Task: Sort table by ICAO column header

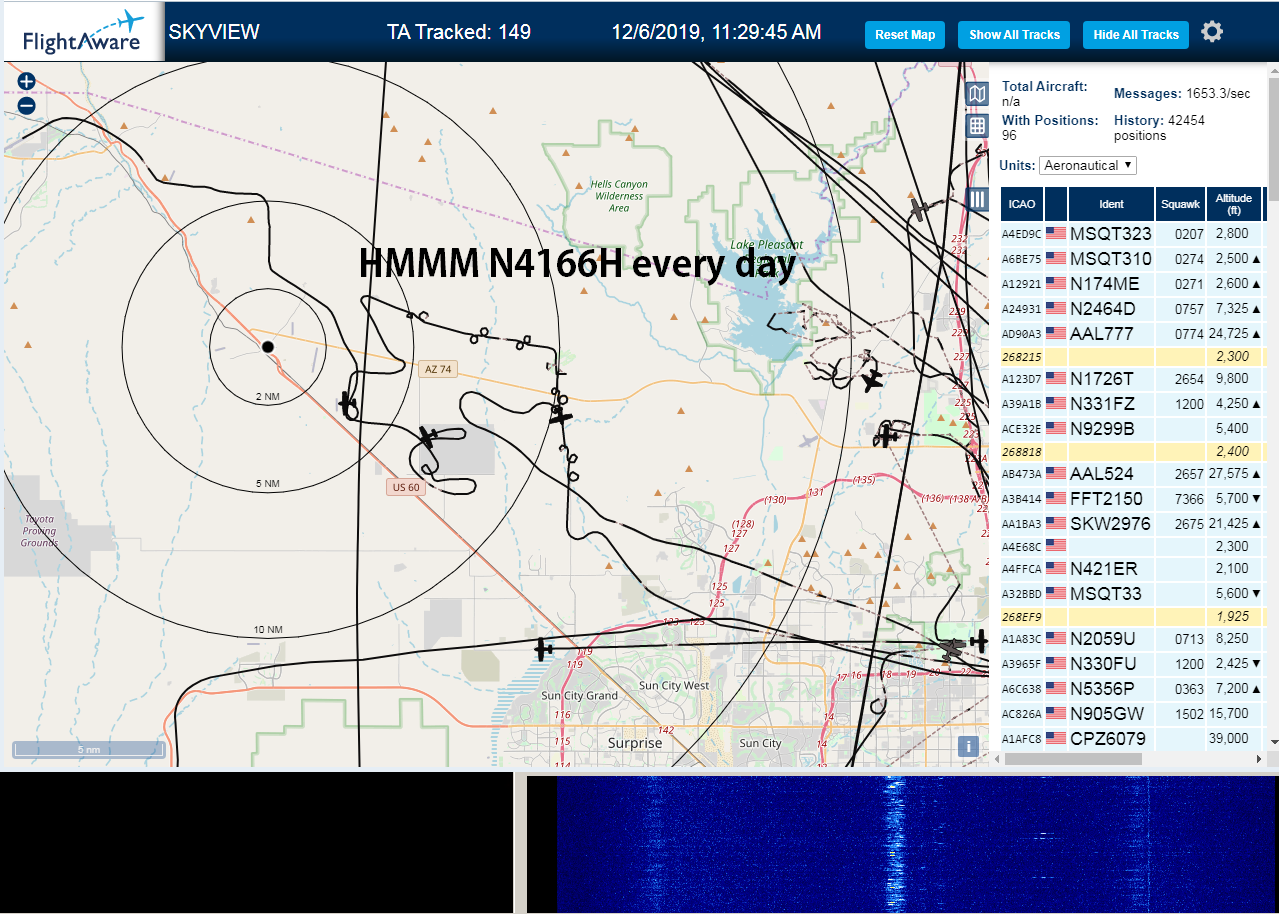Action: [1022, 204]
